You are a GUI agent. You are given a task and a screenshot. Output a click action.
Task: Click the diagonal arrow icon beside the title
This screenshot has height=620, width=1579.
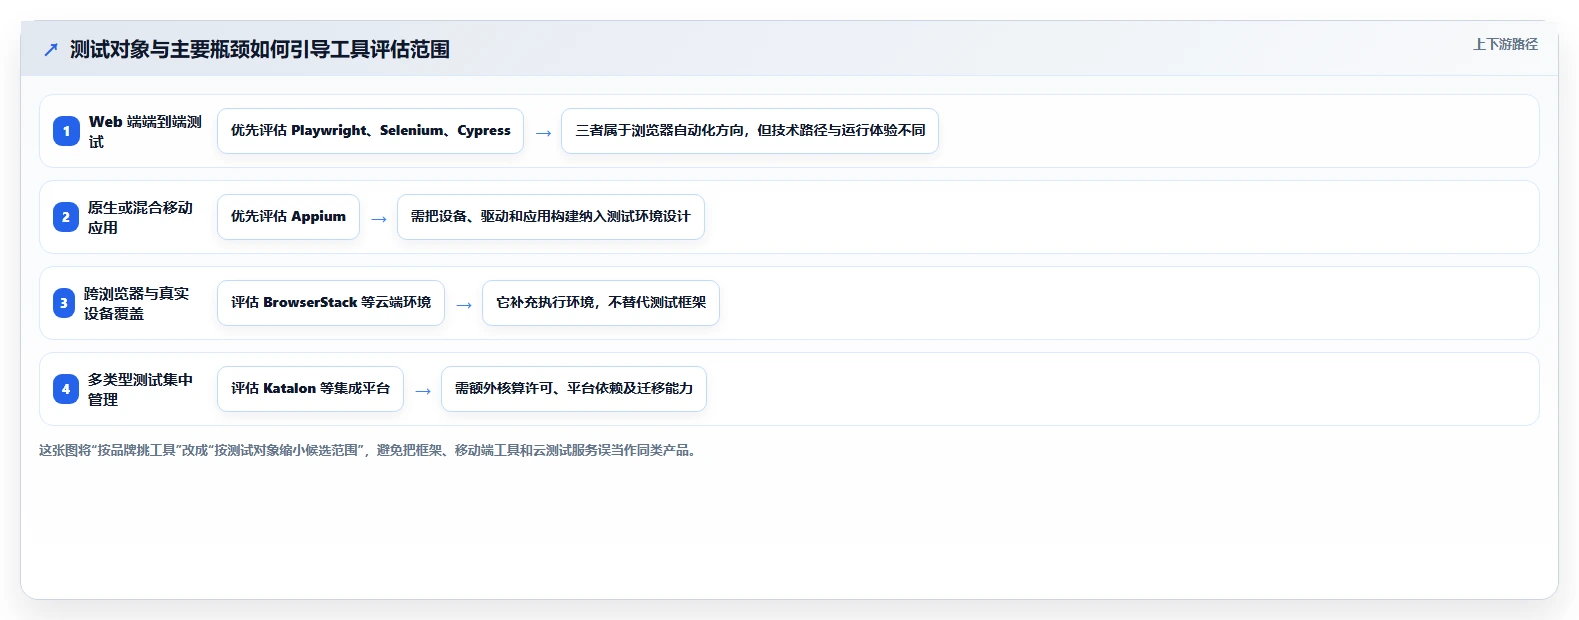point(51,49)
